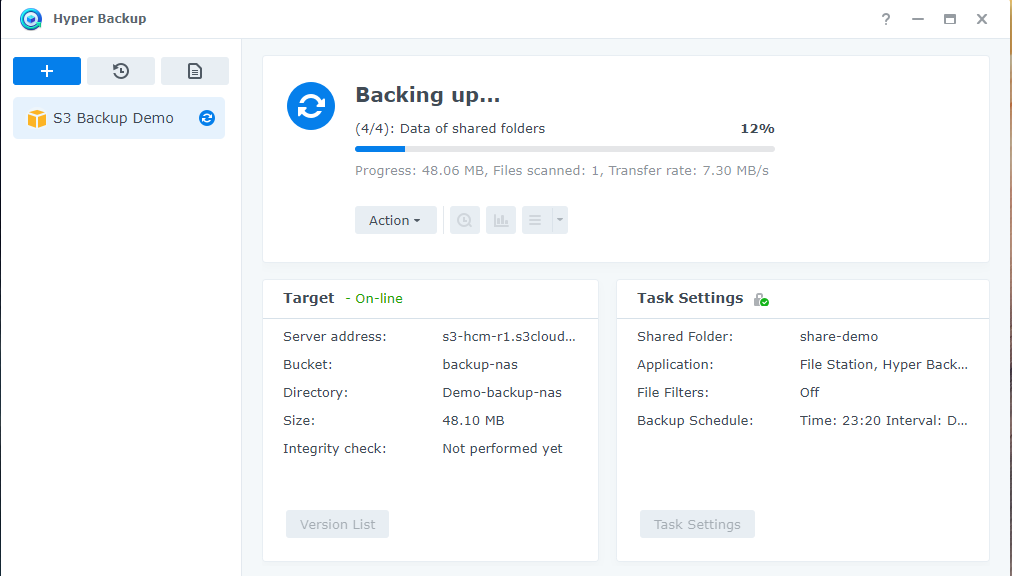The image size is (1012, 576).
Task: Expand the Action dropdown menu
Action: [x=395, y=220]
